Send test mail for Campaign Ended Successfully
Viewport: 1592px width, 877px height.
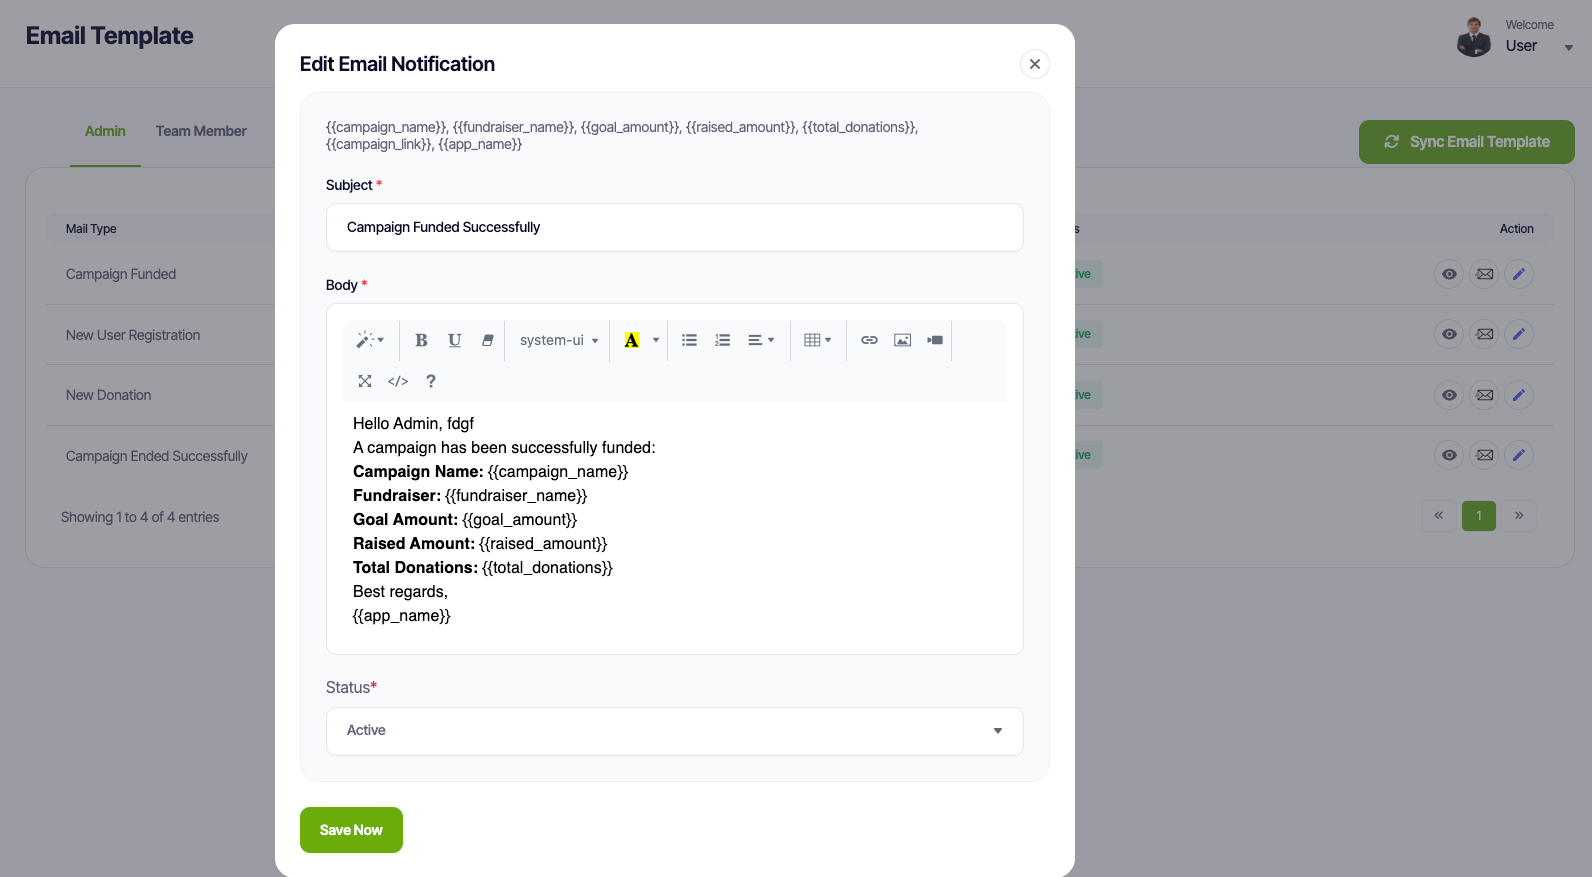point(1485,455)
